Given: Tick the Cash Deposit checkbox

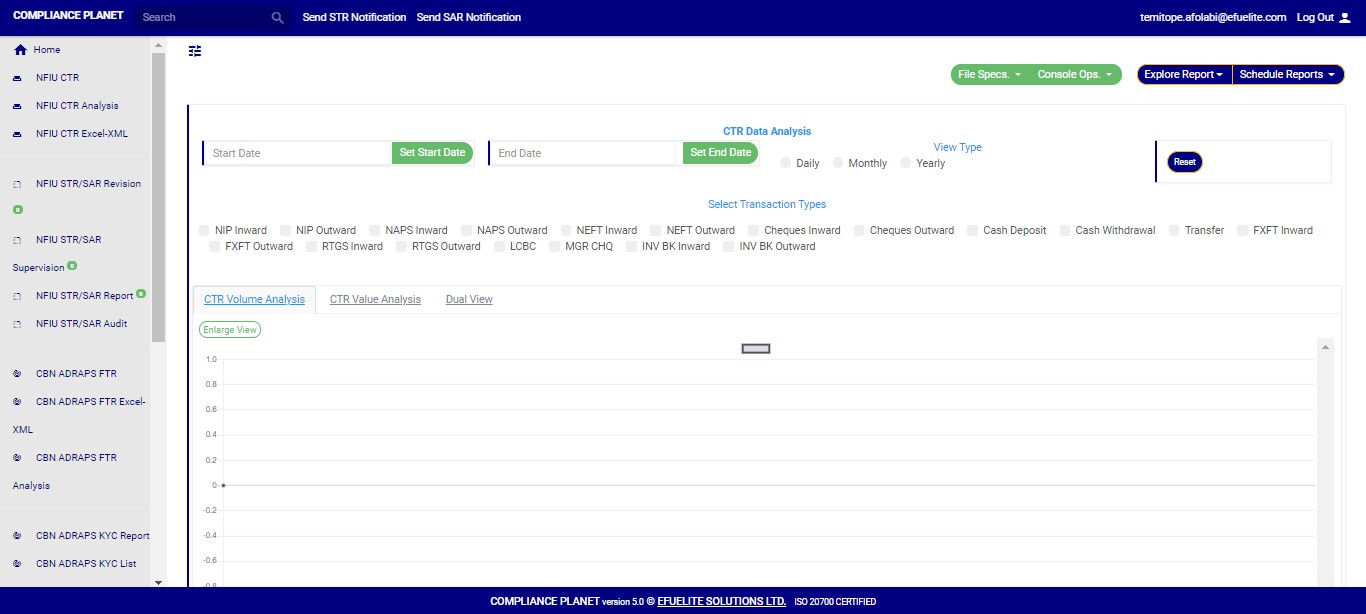Looking at the screenshot, I should pos(973,230).
